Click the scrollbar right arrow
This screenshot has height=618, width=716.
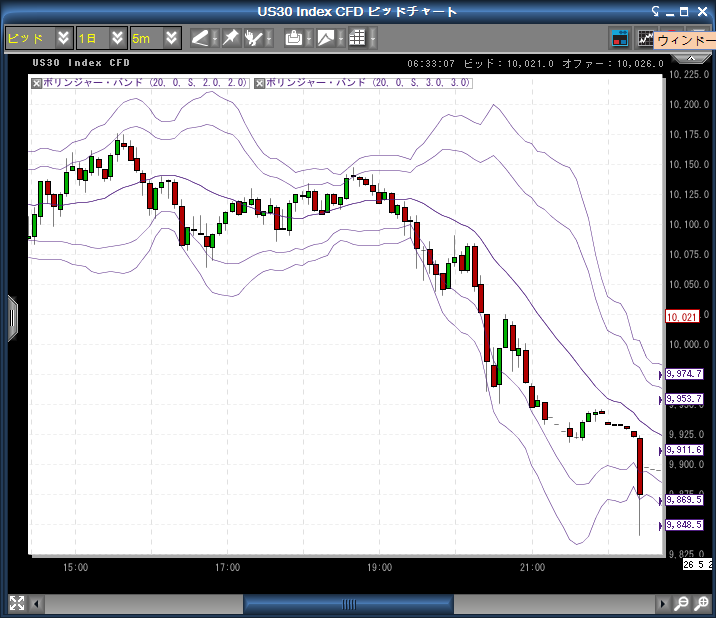coord(661,604)
